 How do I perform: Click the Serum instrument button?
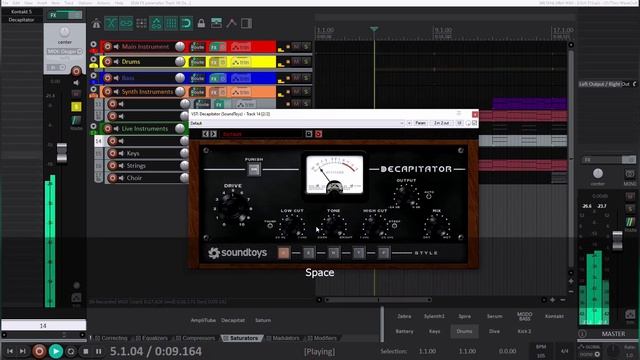494,316
